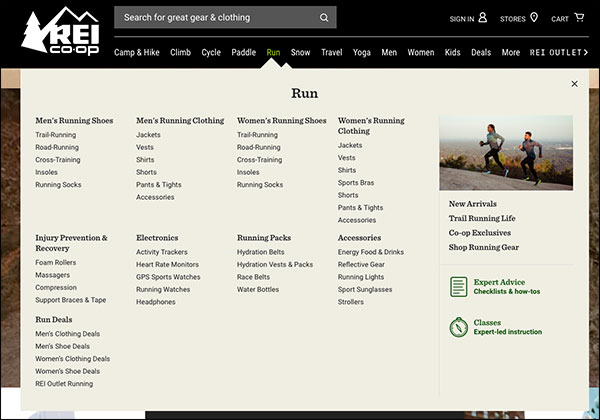Open the Climb menu
This screenshot has height=420, width=600.
pyautogui.click(x=180, y=52)
